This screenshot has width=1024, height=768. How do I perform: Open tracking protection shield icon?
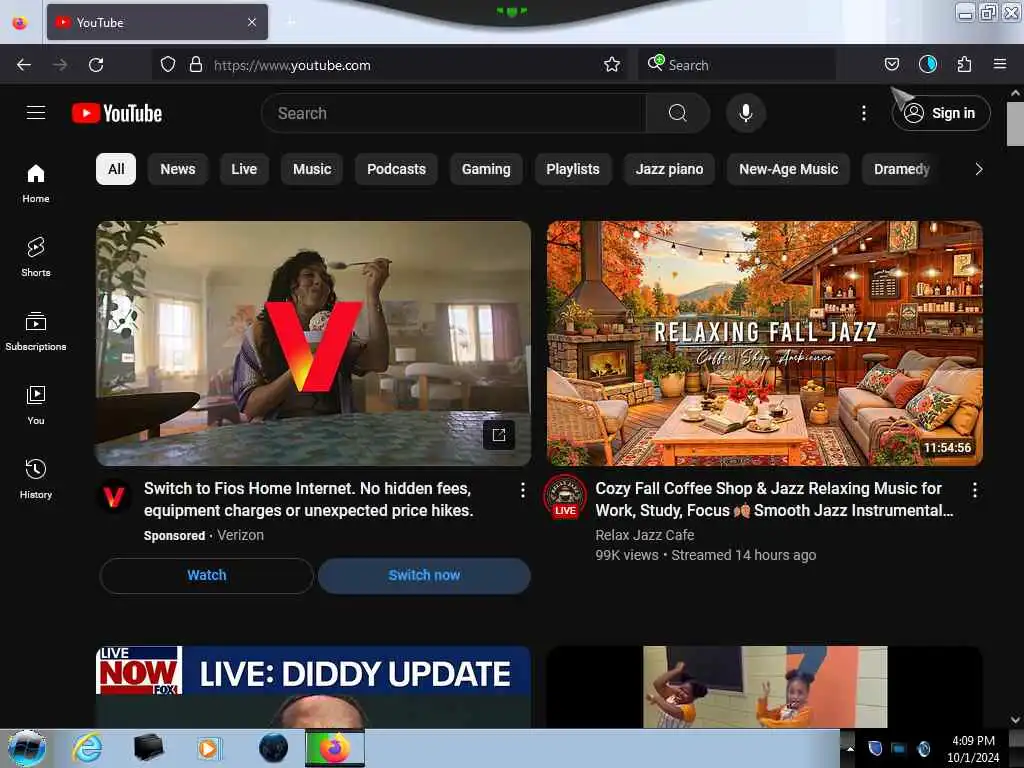point(168,65)
